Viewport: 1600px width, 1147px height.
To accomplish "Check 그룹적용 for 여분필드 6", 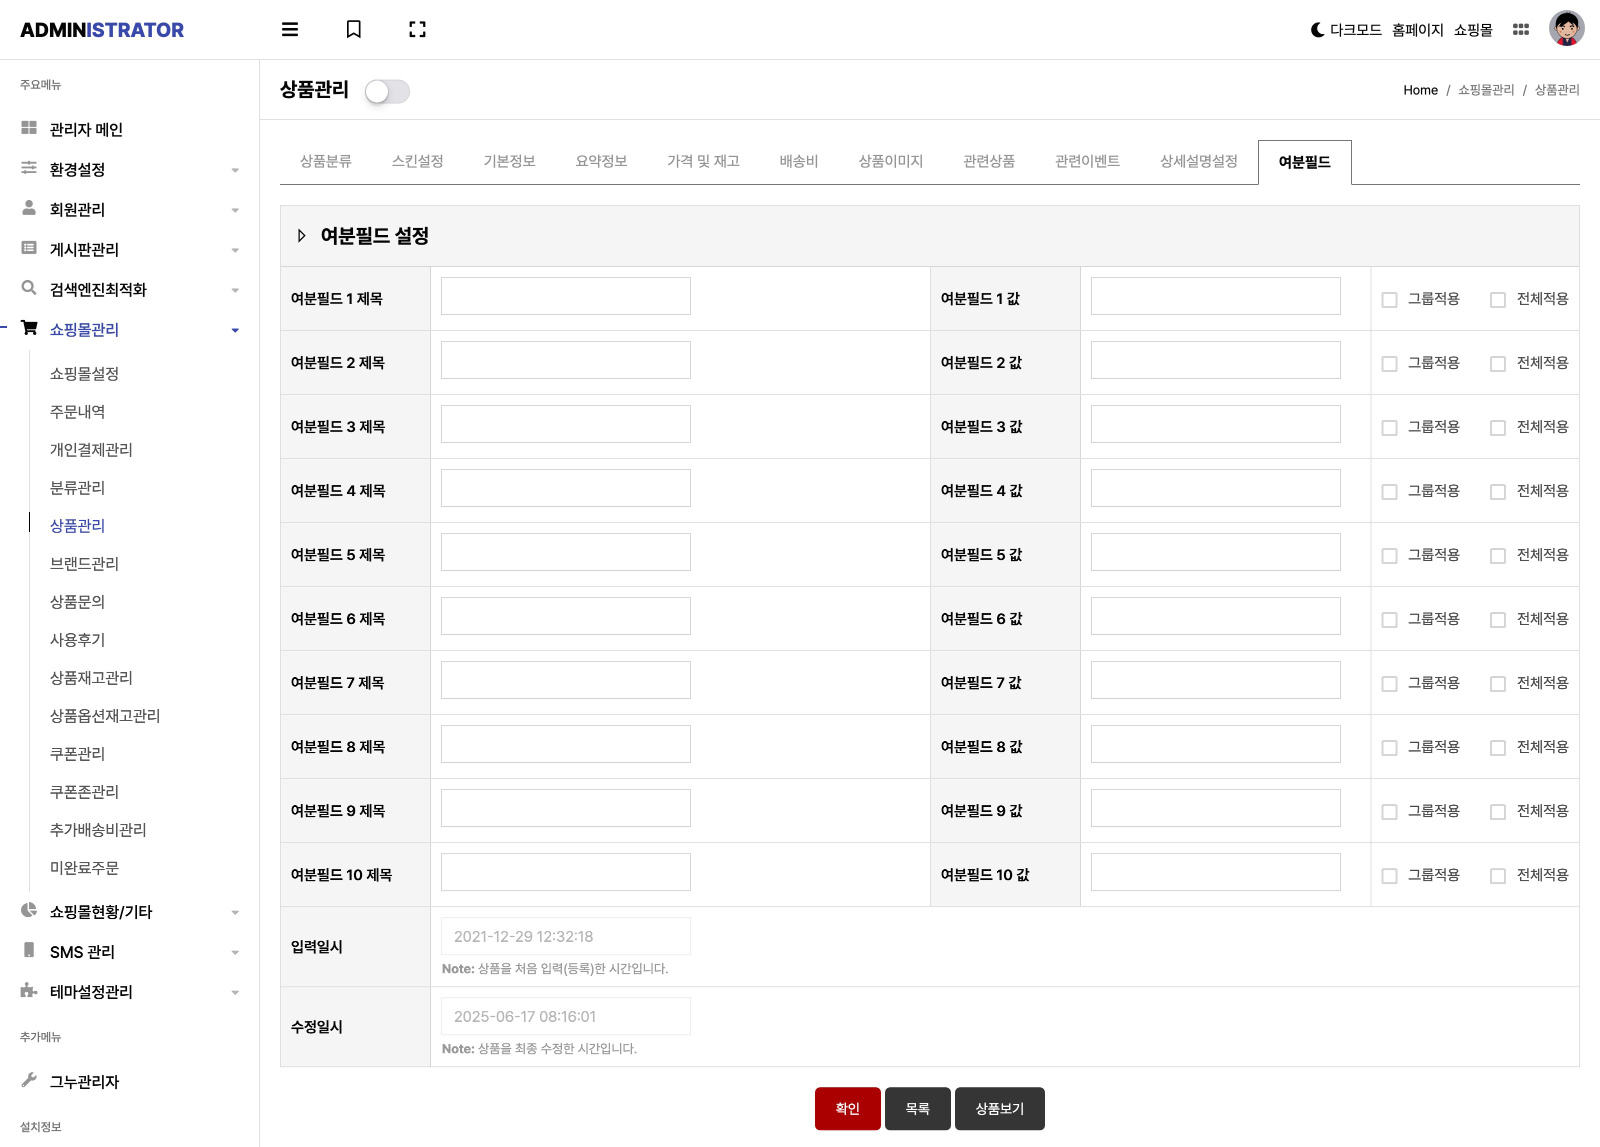I will pos(1389,620).
